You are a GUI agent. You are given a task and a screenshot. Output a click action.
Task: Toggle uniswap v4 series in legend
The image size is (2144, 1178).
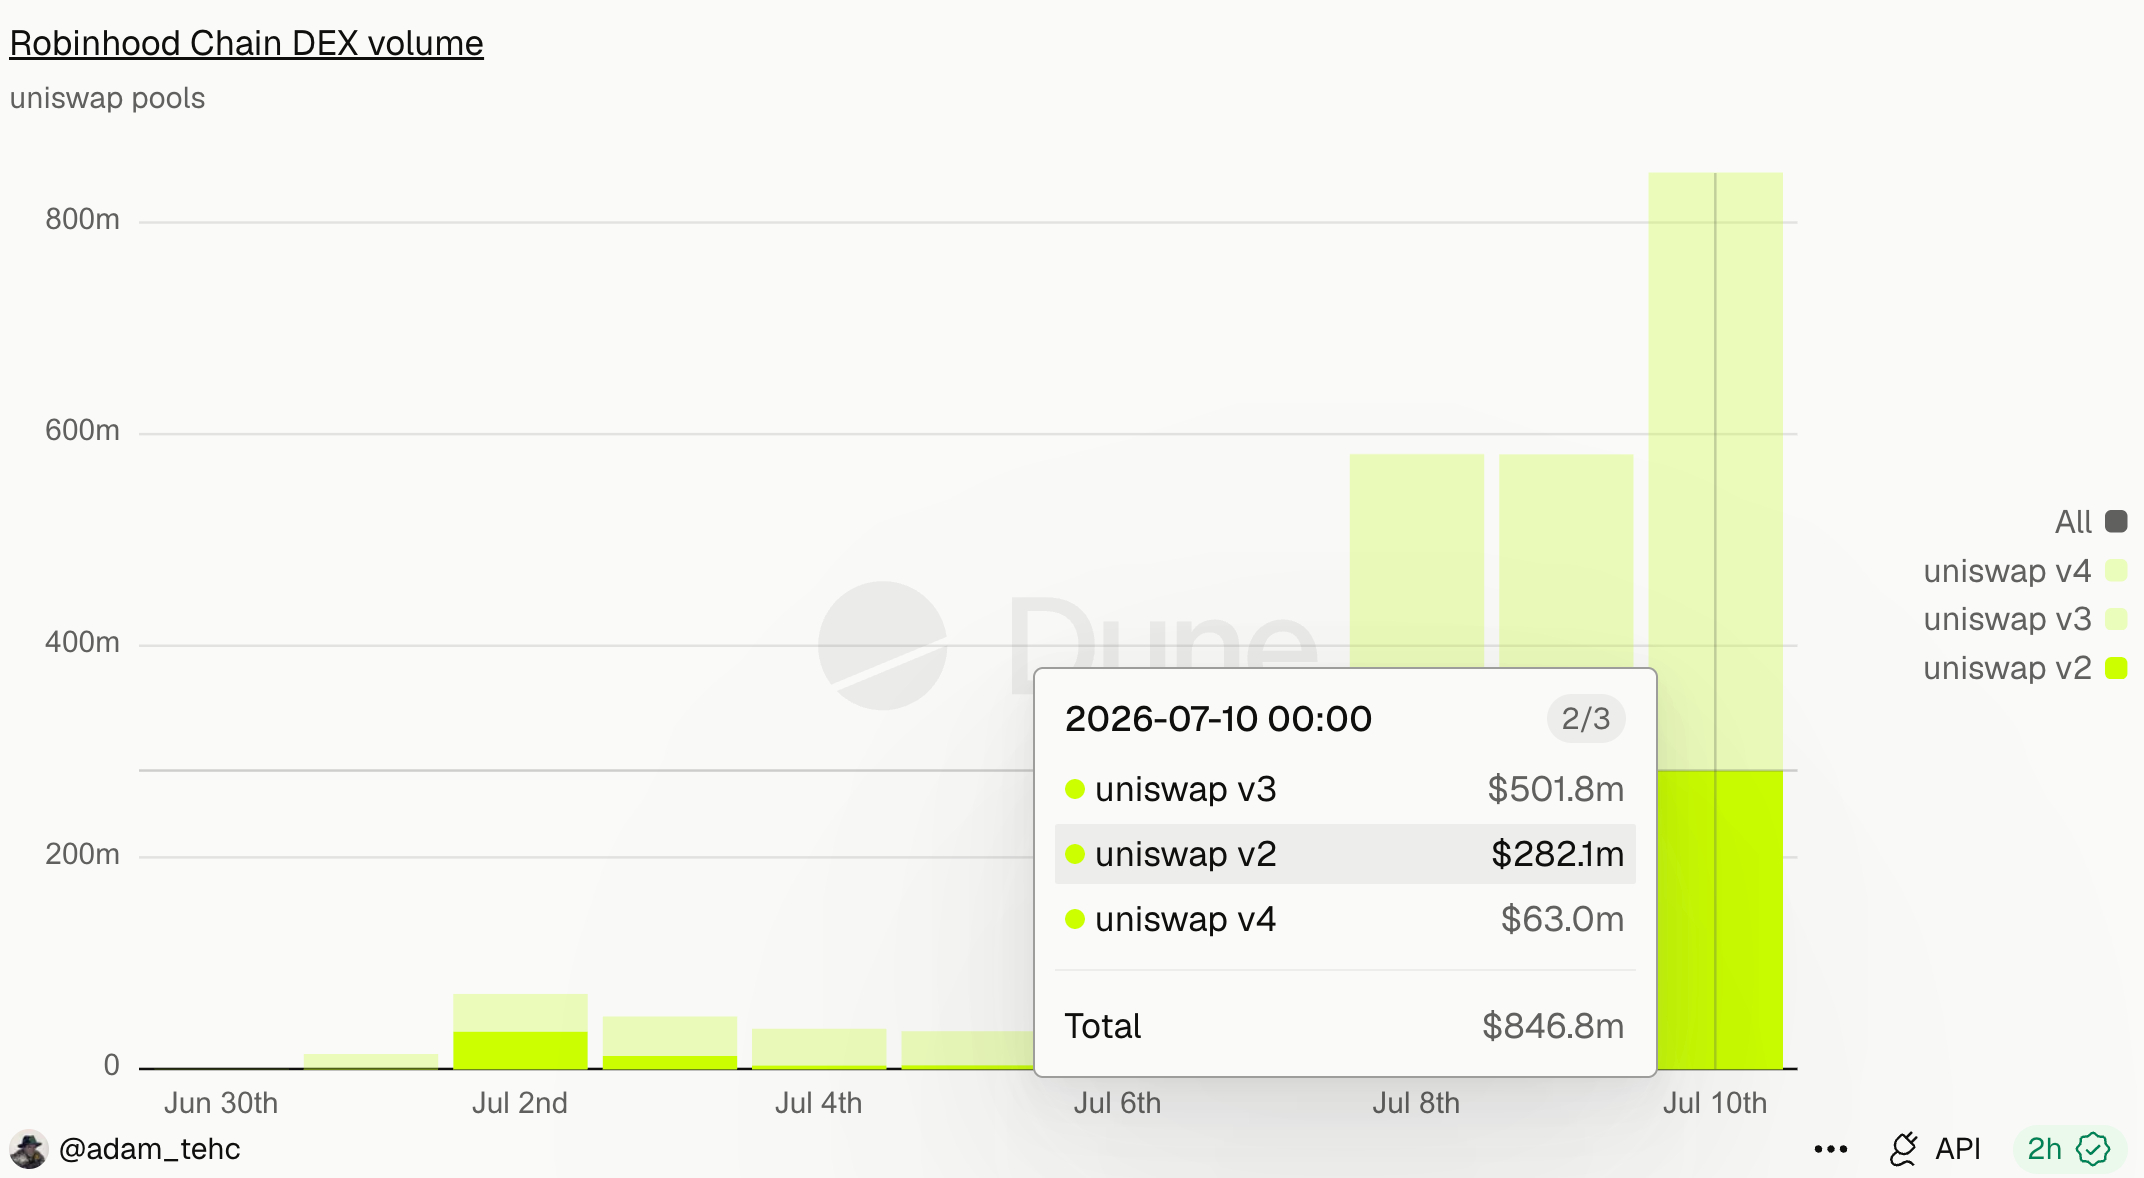point(2025,570)
